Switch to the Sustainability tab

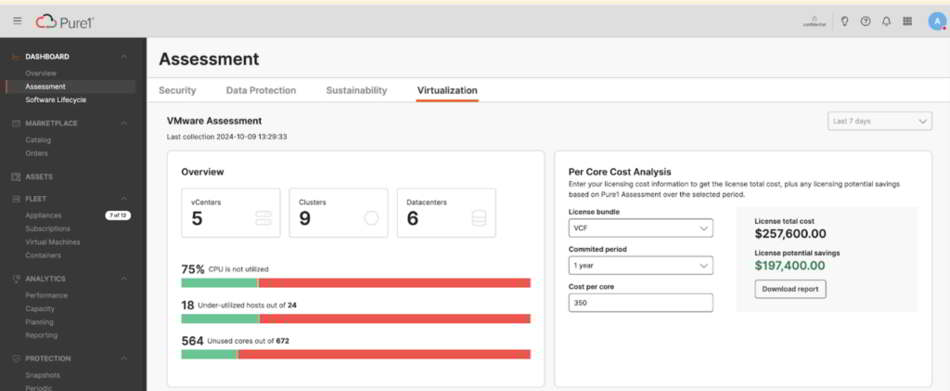(356, 90)
